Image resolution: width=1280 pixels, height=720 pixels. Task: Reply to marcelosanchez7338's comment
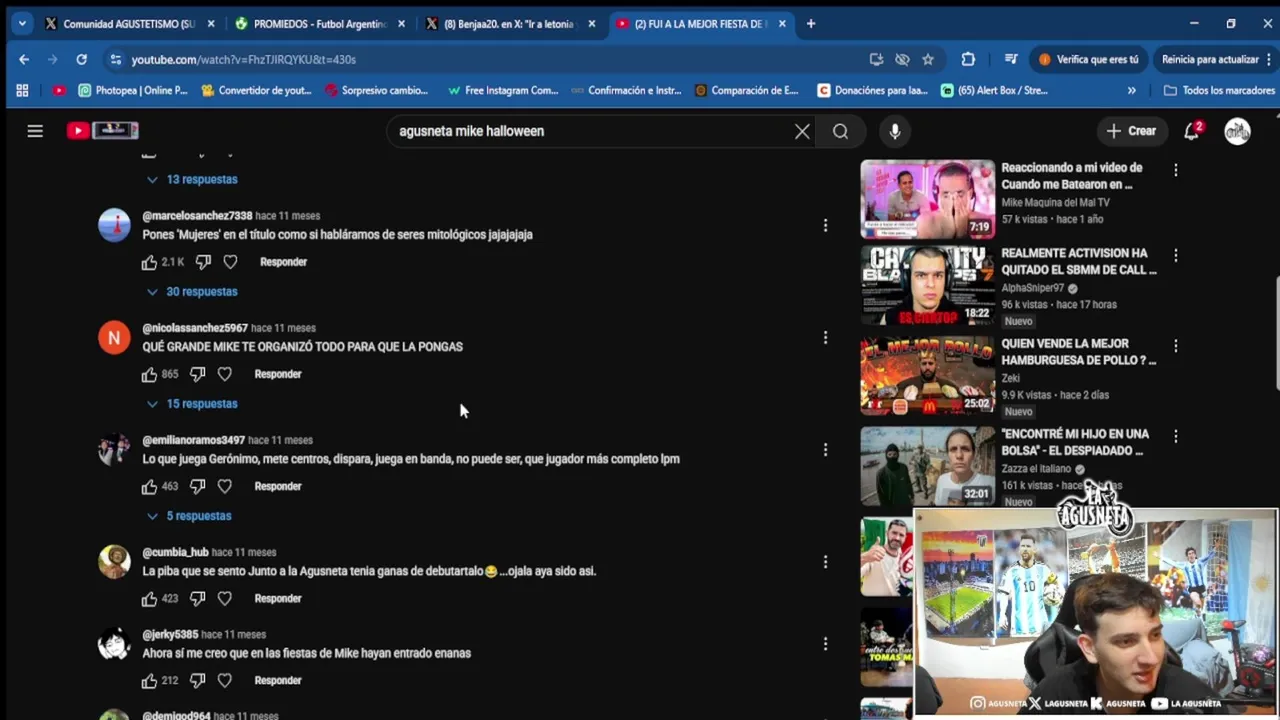[283, 262]
